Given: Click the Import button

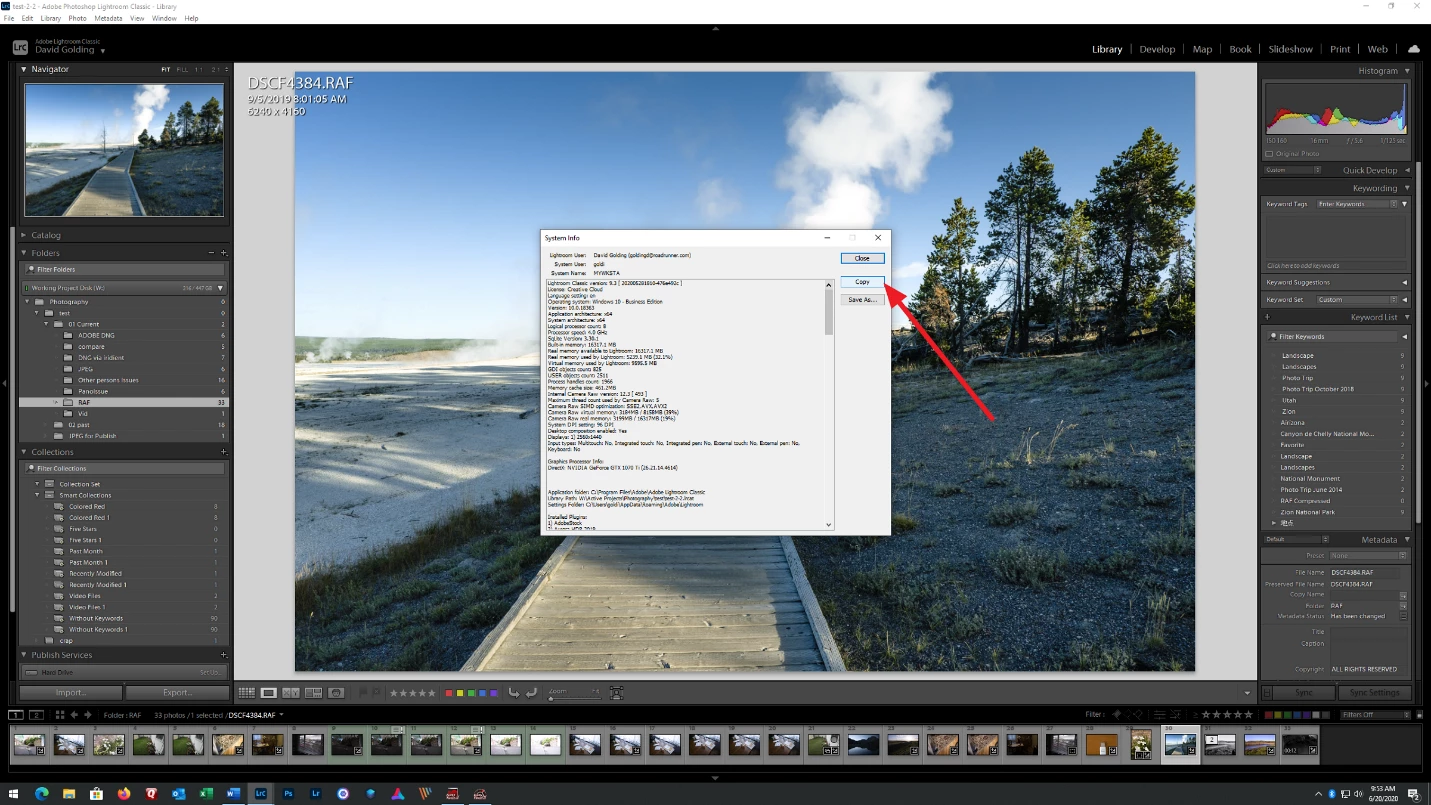Looking at the screenshot, I should tap(71, 692).
